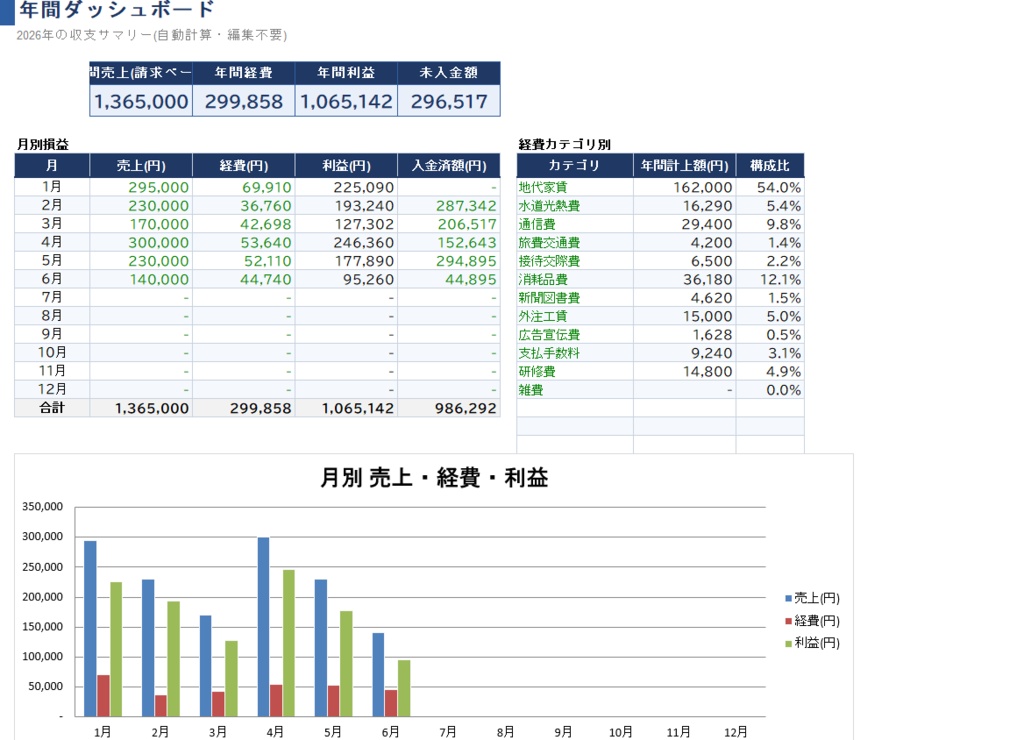
Task: Select the 広告宣伝費 category cell
Action: pyautogui.click(x=575, y=334)
